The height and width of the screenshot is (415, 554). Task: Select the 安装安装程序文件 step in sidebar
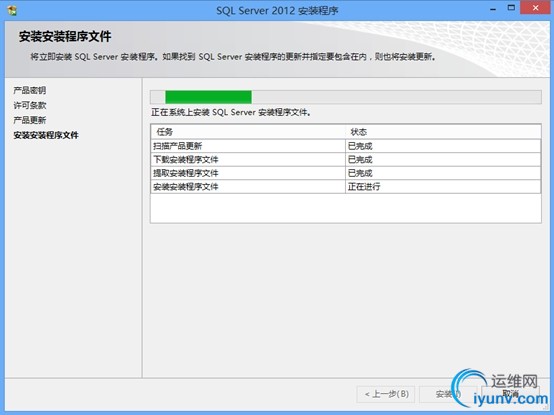(x=46, y=135)
